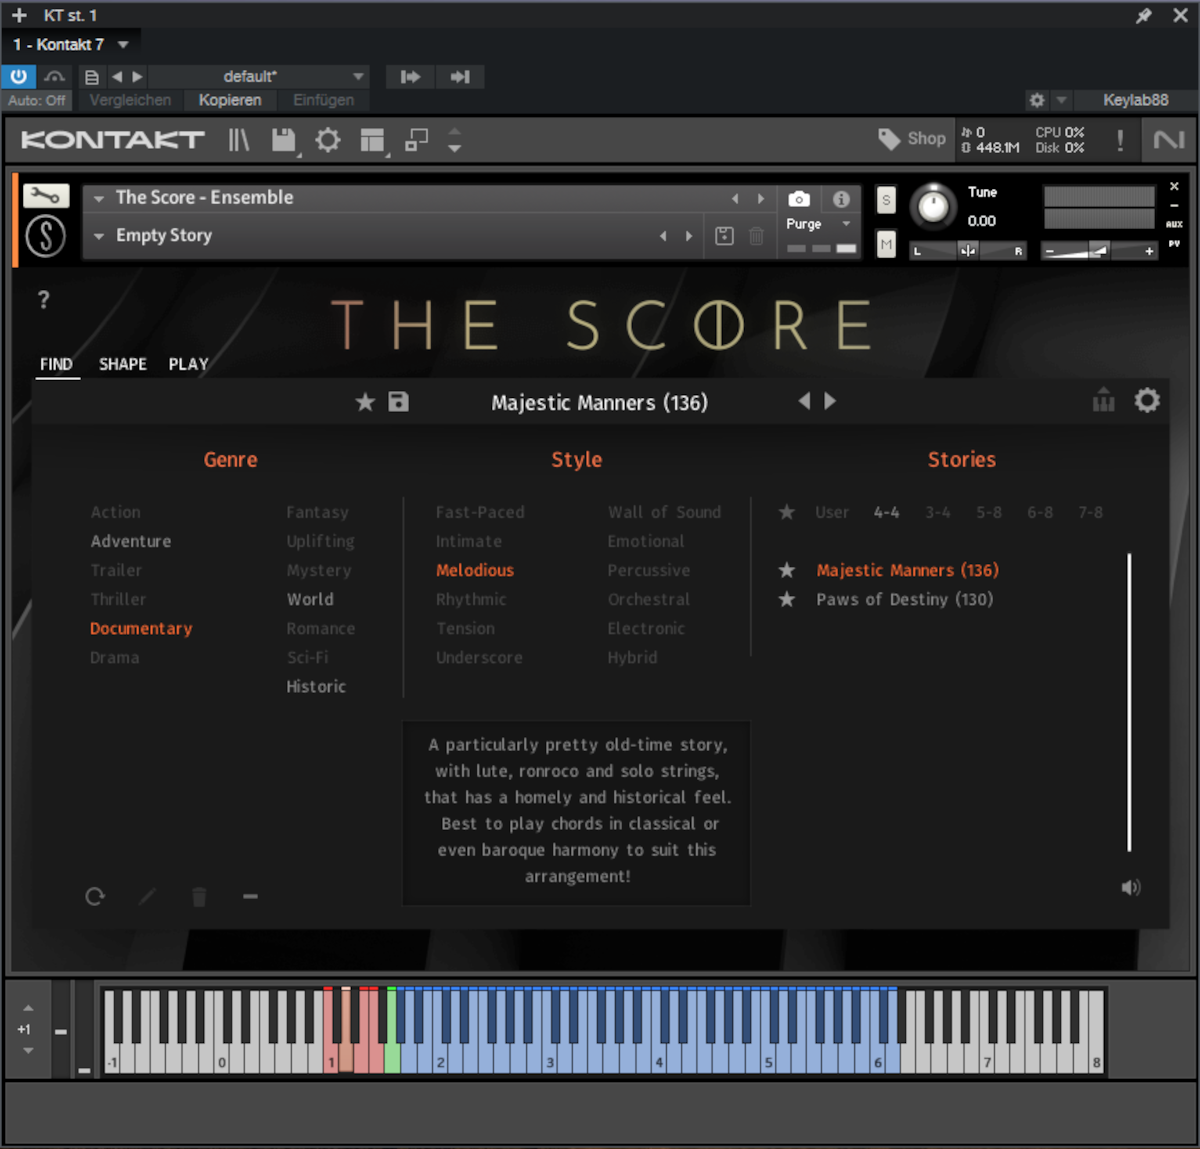Select the 3-4 stories filter
Viewport: 1200px width, 1149px height.
click(x=937, y=512)
